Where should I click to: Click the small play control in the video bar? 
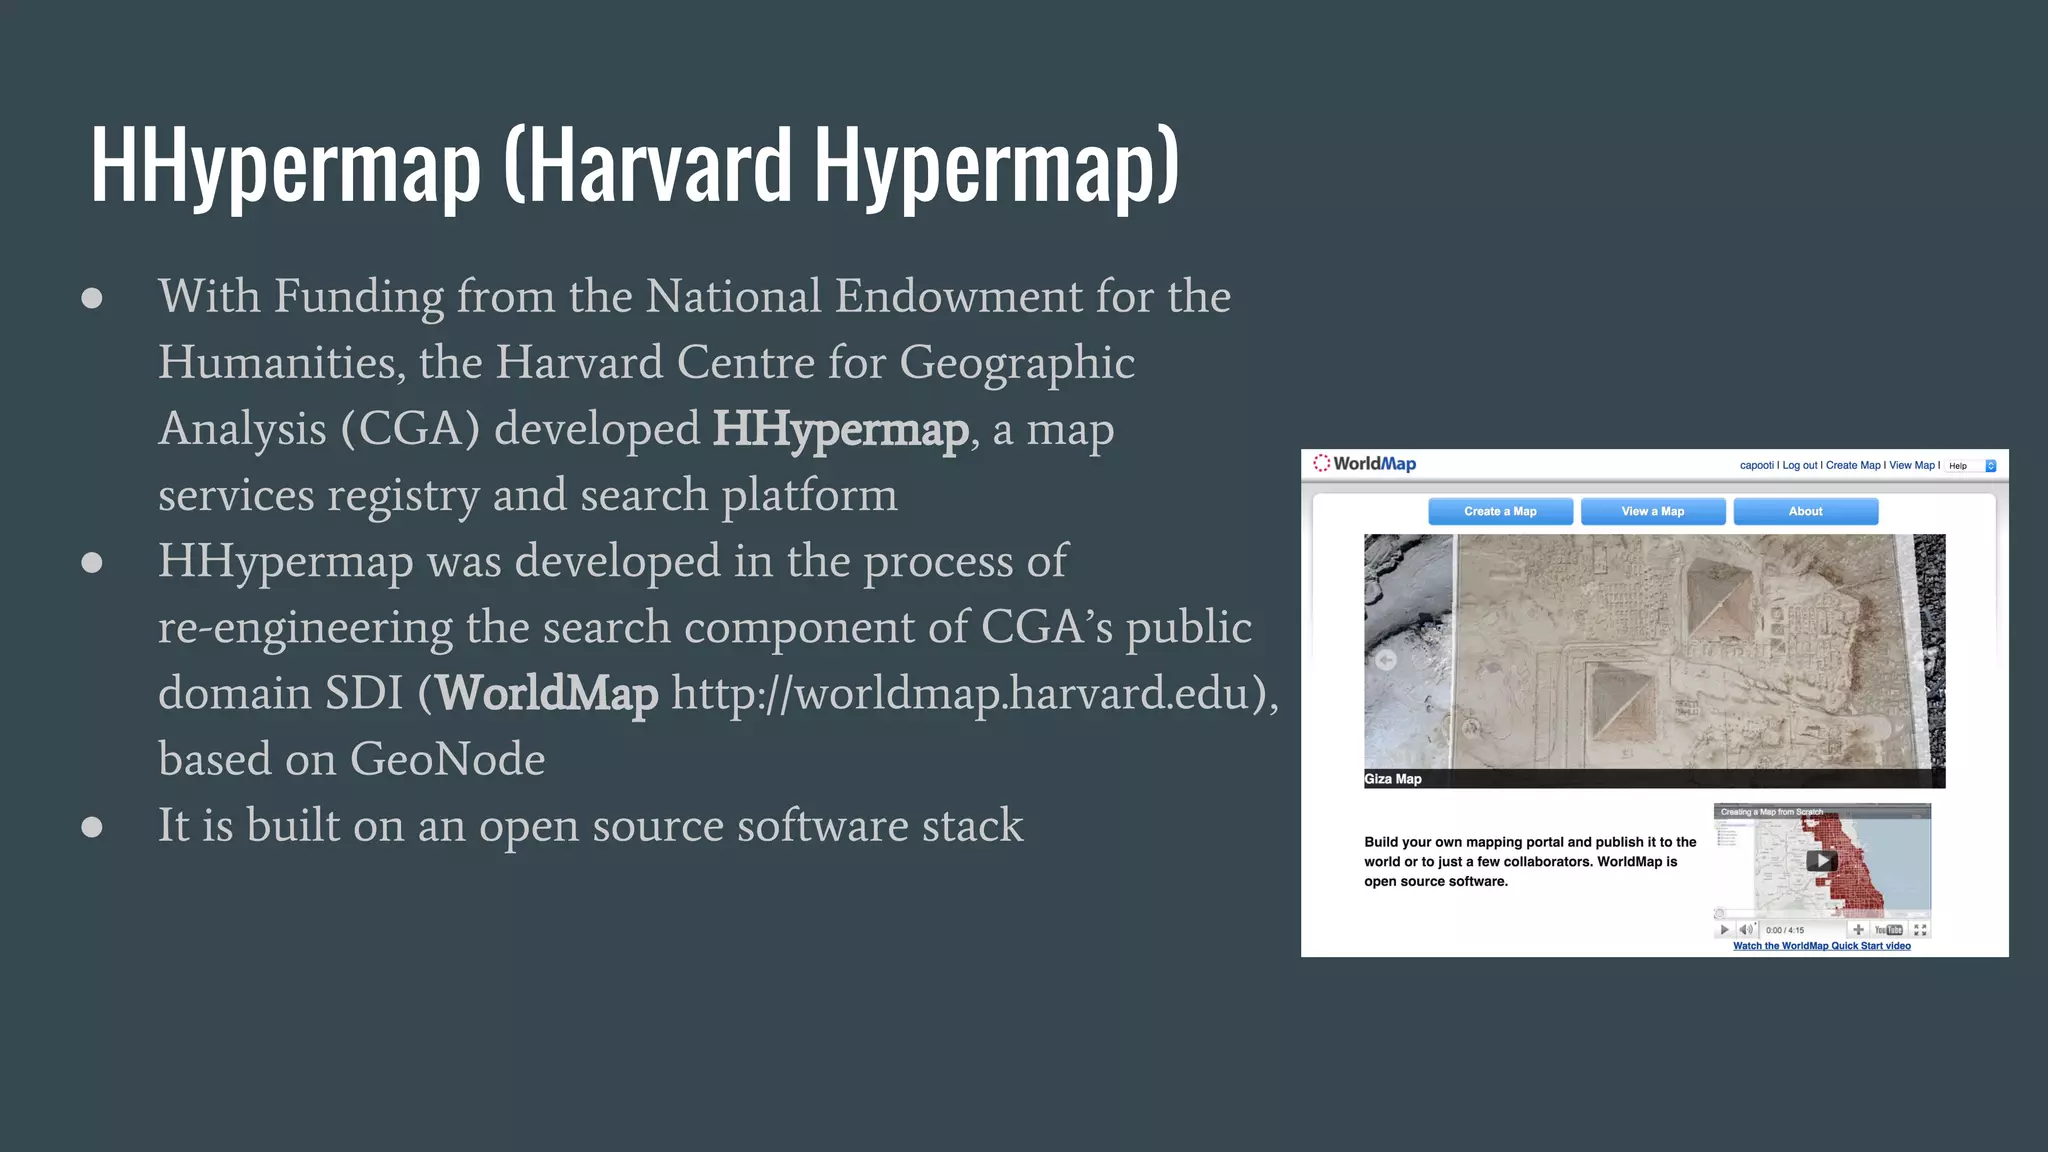click(1724, 930)
